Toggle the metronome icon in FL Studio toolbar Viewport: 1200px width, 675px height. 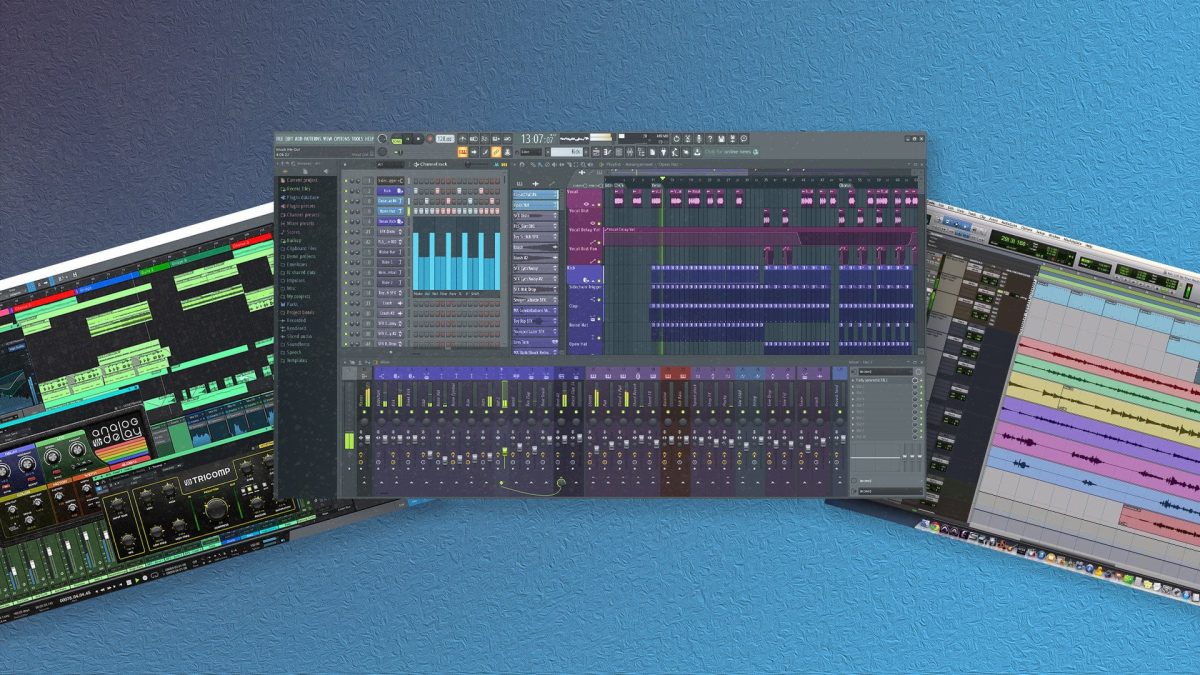pyautogui.click(x=463, y=139)
